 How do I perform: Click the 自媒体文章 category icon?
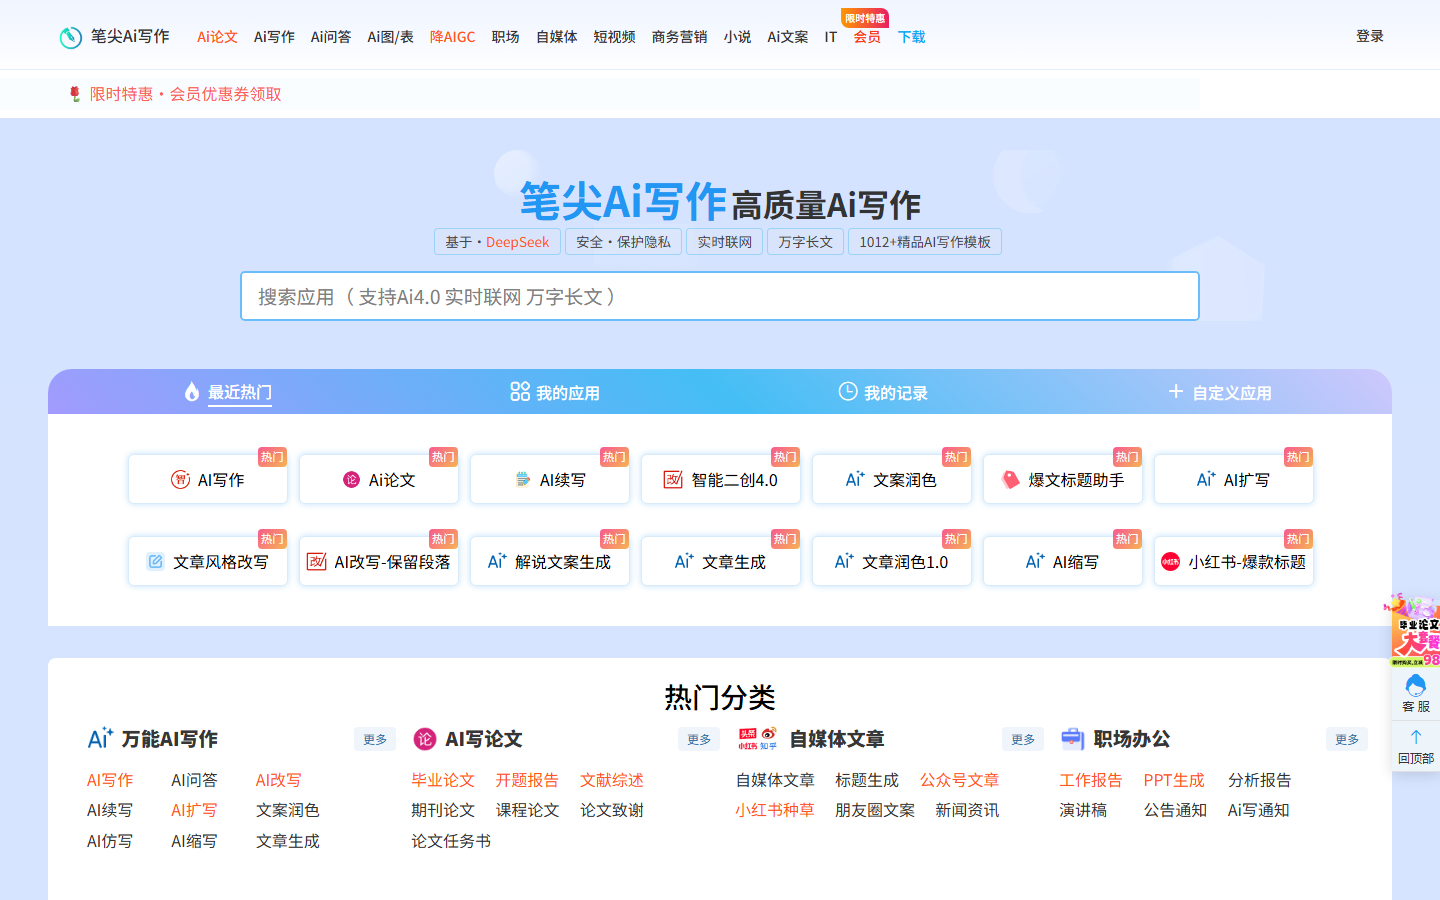[757, 739]
